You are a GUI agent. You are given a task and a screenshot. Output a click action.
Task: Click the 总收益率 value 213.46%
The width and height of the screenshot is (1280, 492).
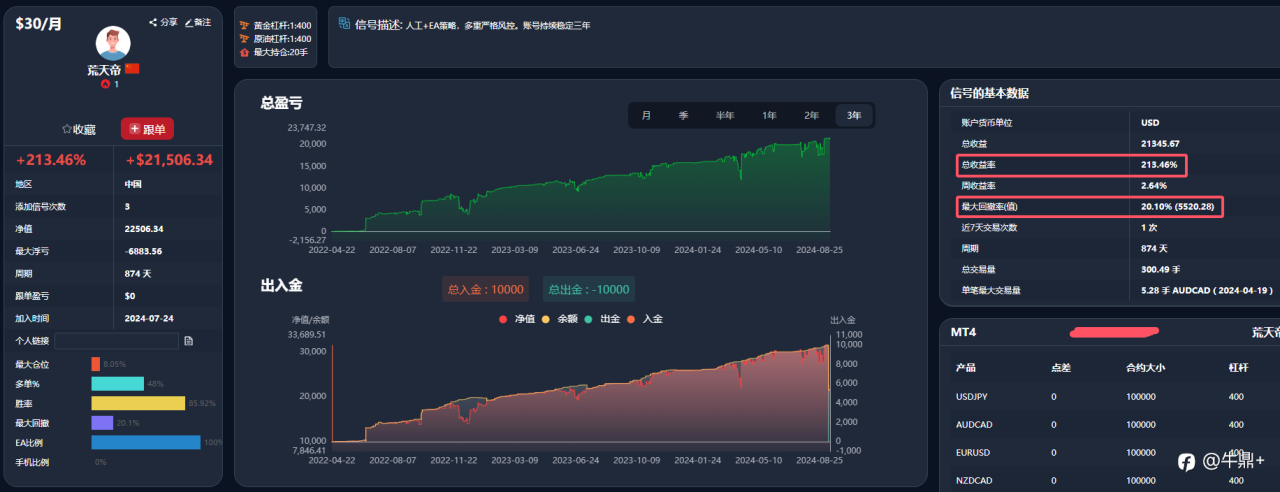point(1159,165)
